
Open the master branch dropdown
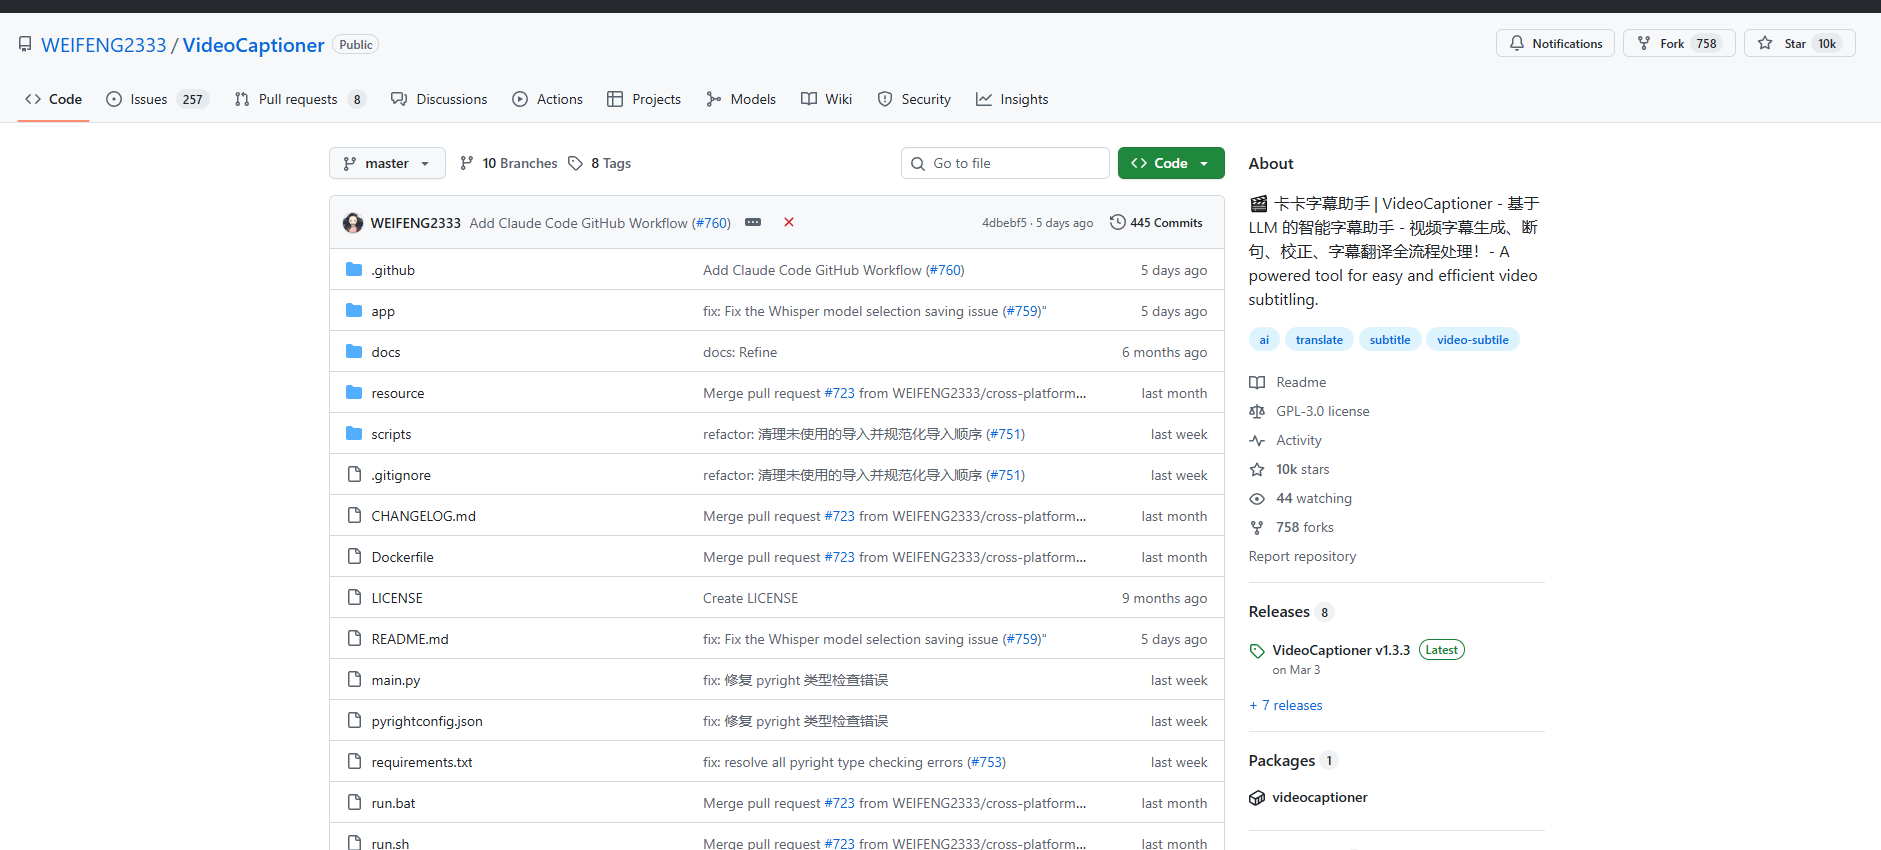(387, 163)
